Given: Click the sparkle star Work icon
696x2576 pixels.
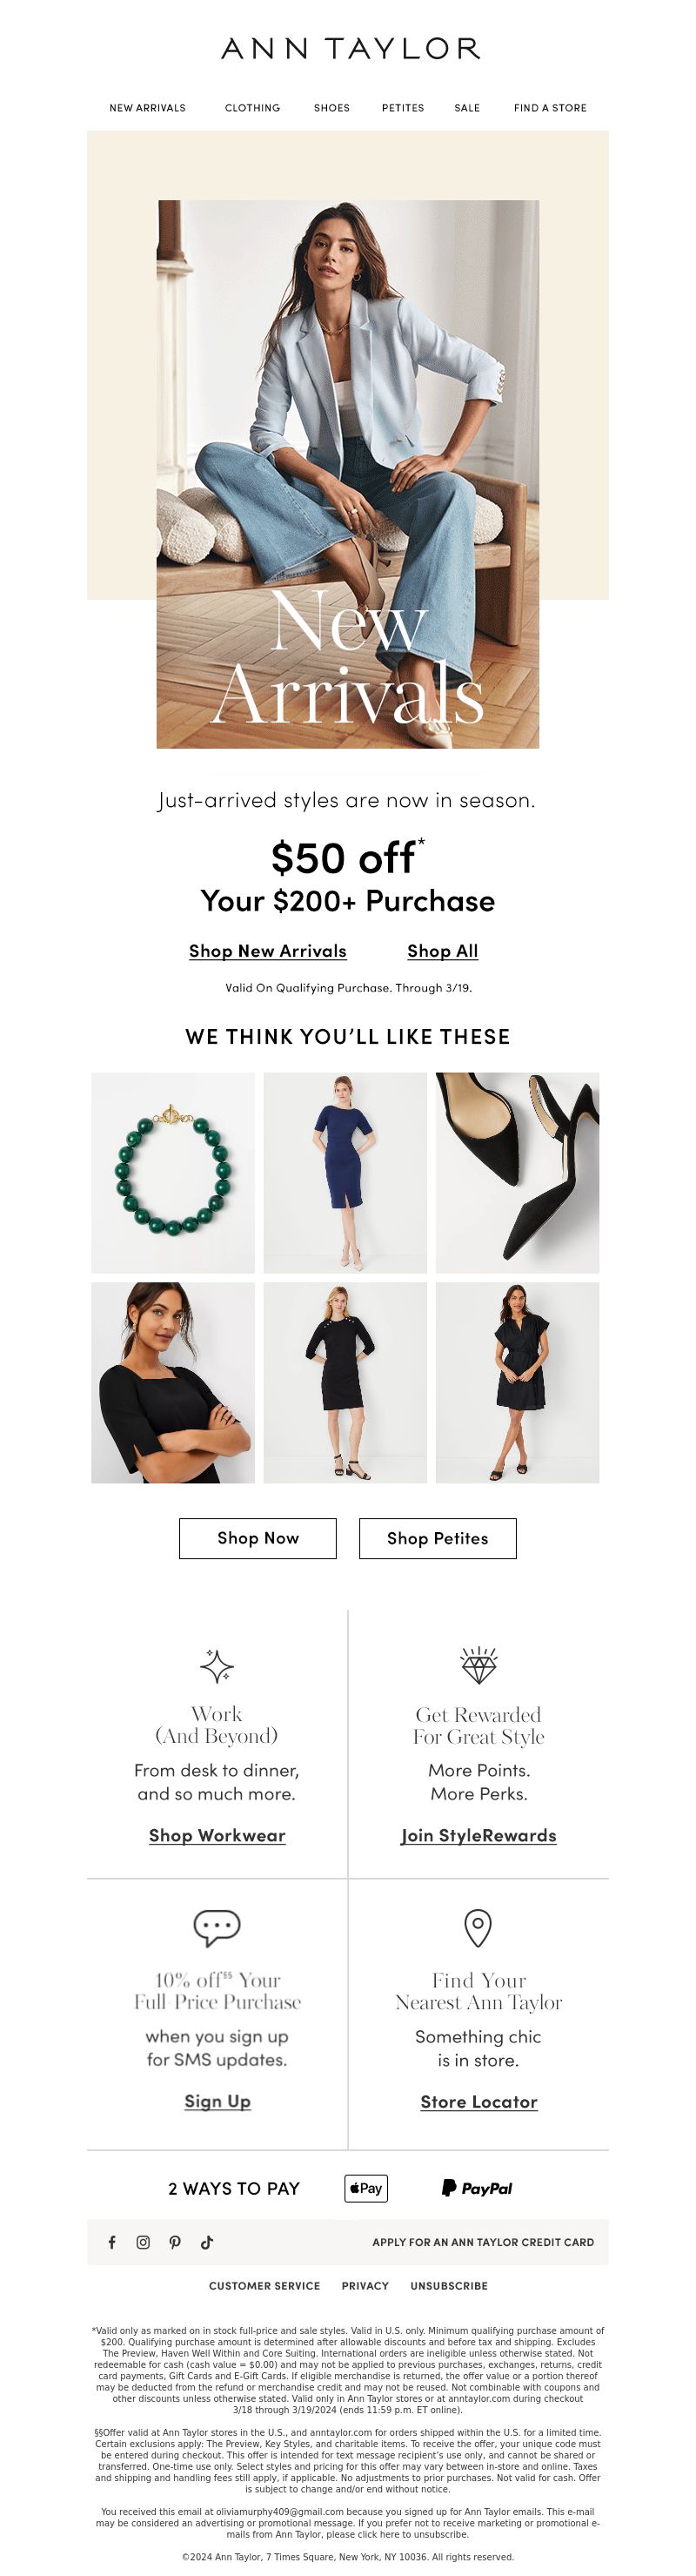Looking at the screenshot, I should click(217, 1666).
